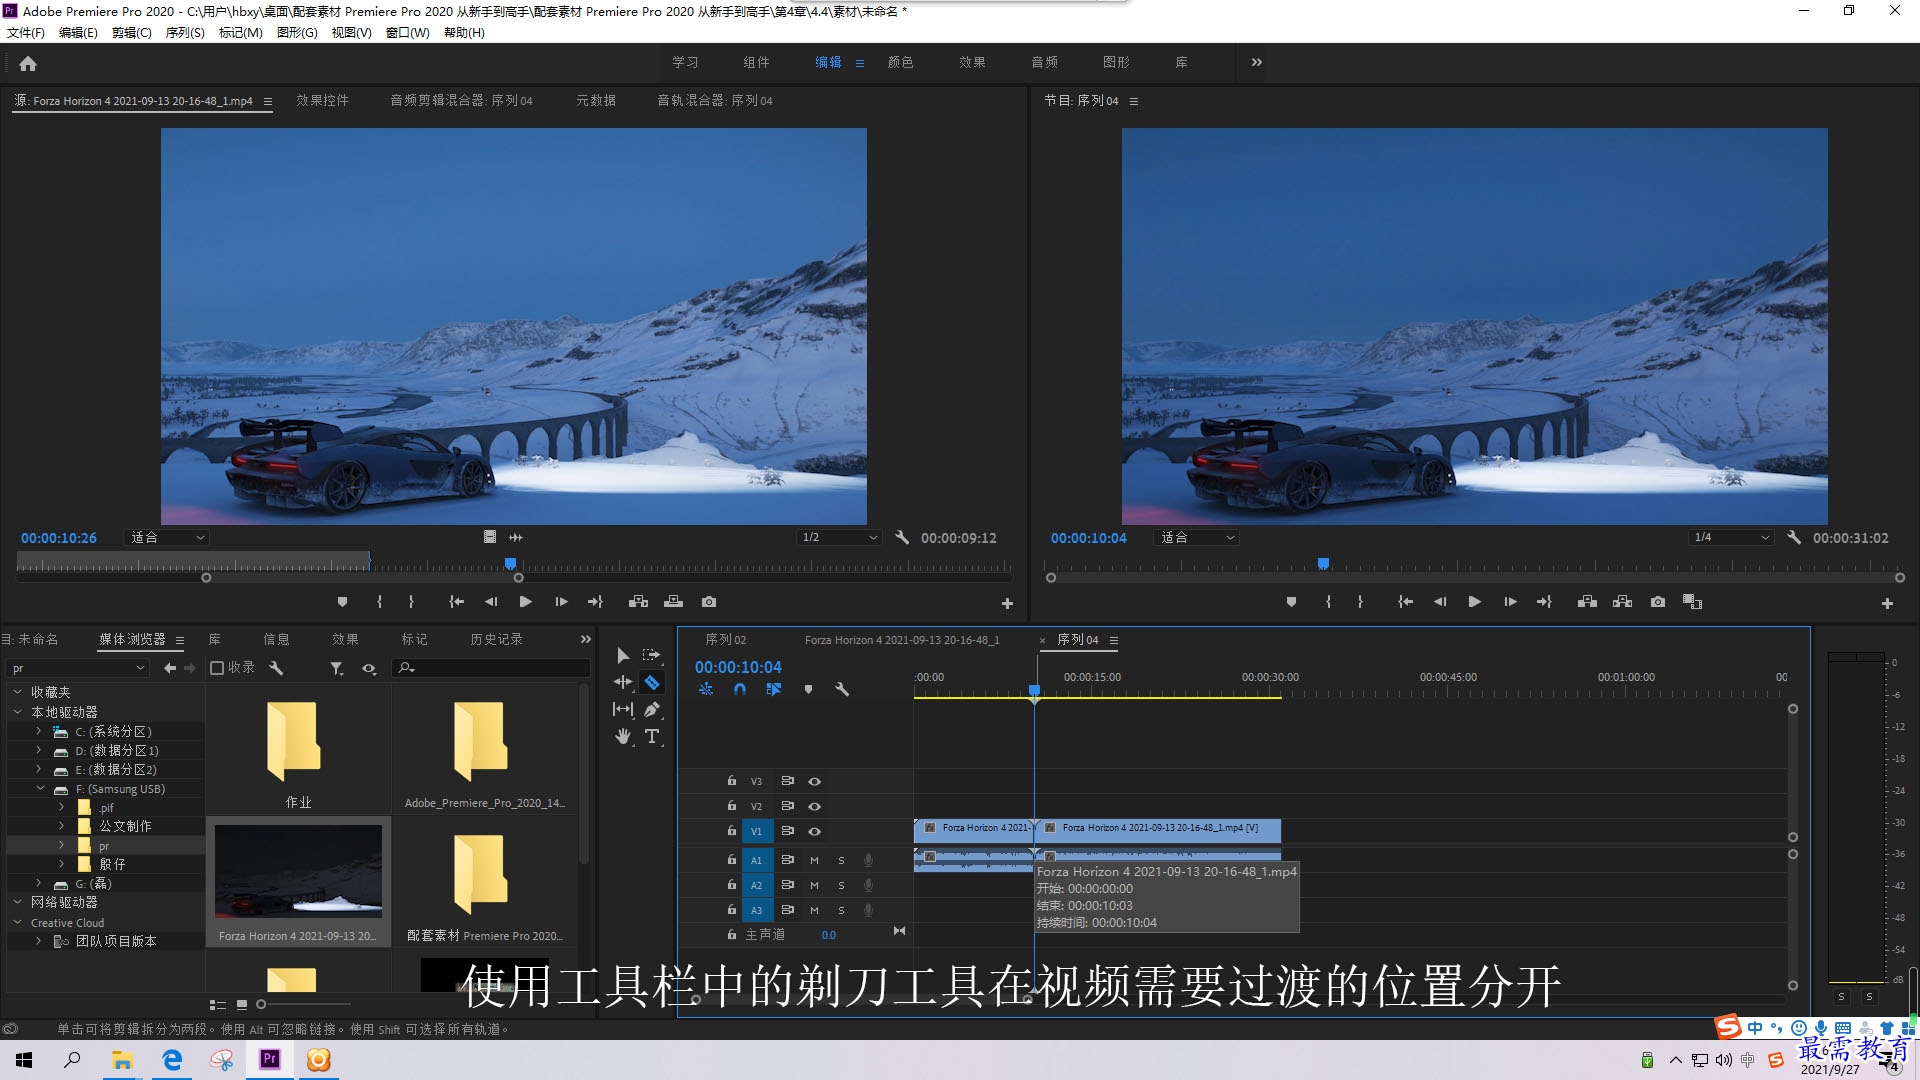This screenshot has height=1080, width=1920.
Task: Select the Hand tool
Action: (x=622, y=736)
